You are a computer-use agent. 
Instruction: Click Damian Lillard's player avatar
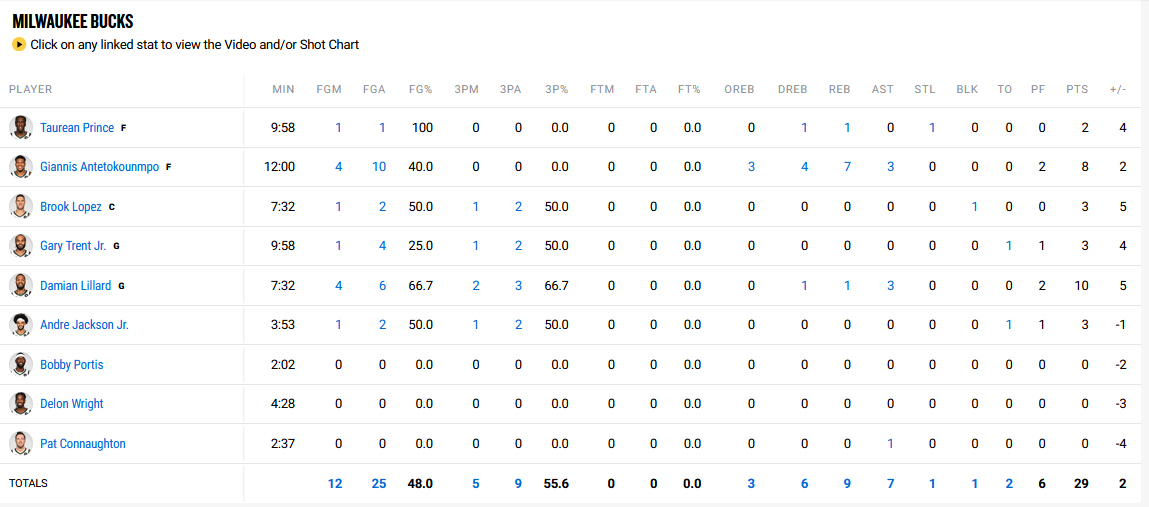click(21, 285)
